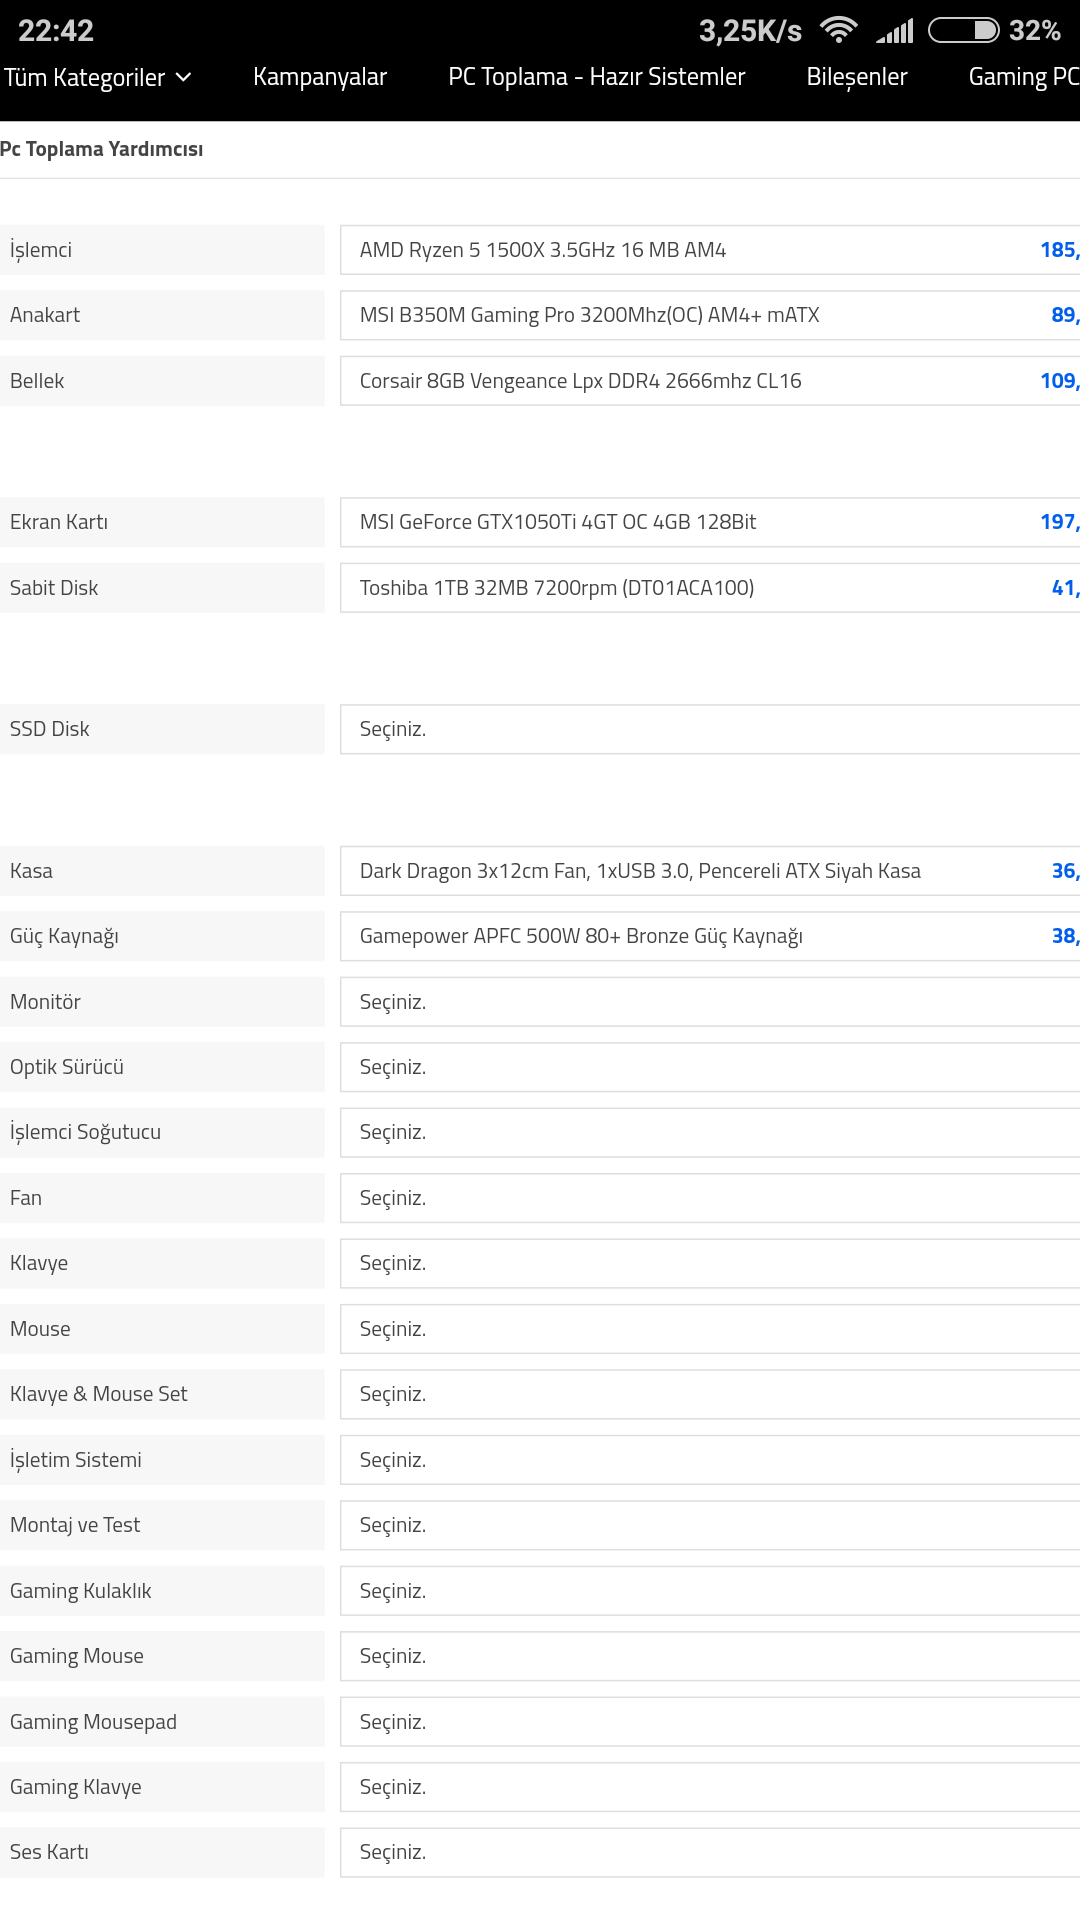Open the Bileşenler navigation item
The width and height of the screenshot is (1080, 1920).
pyautogui.click(x=856, y=77)
